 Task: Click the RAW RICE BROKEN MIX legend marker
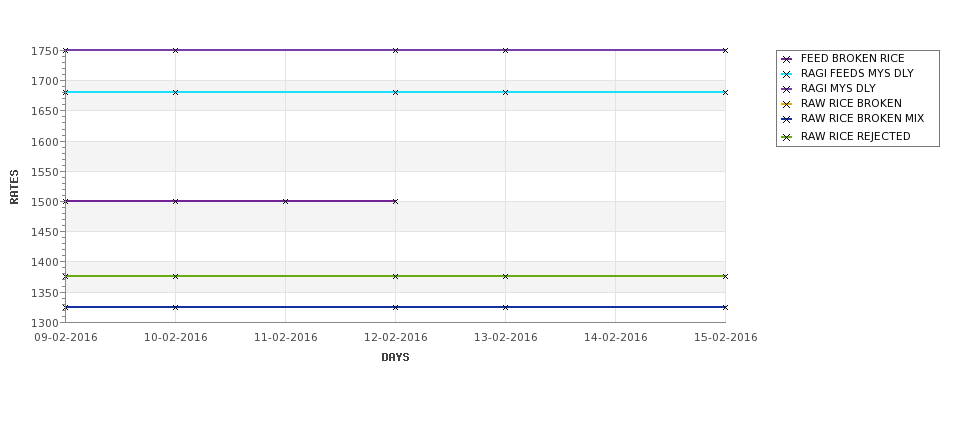click(x=787, y=119)
